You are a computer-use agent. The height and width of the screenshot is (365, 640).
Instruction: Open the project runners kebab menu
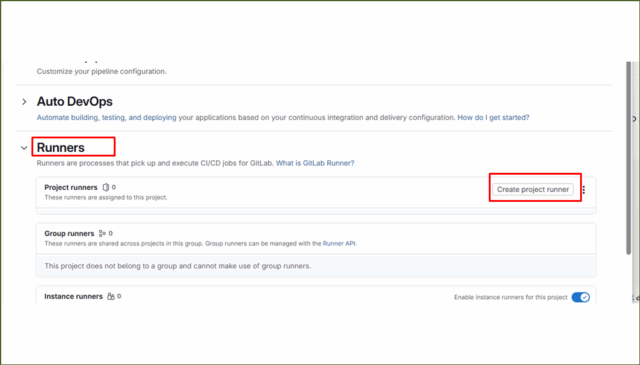point(584,190)
